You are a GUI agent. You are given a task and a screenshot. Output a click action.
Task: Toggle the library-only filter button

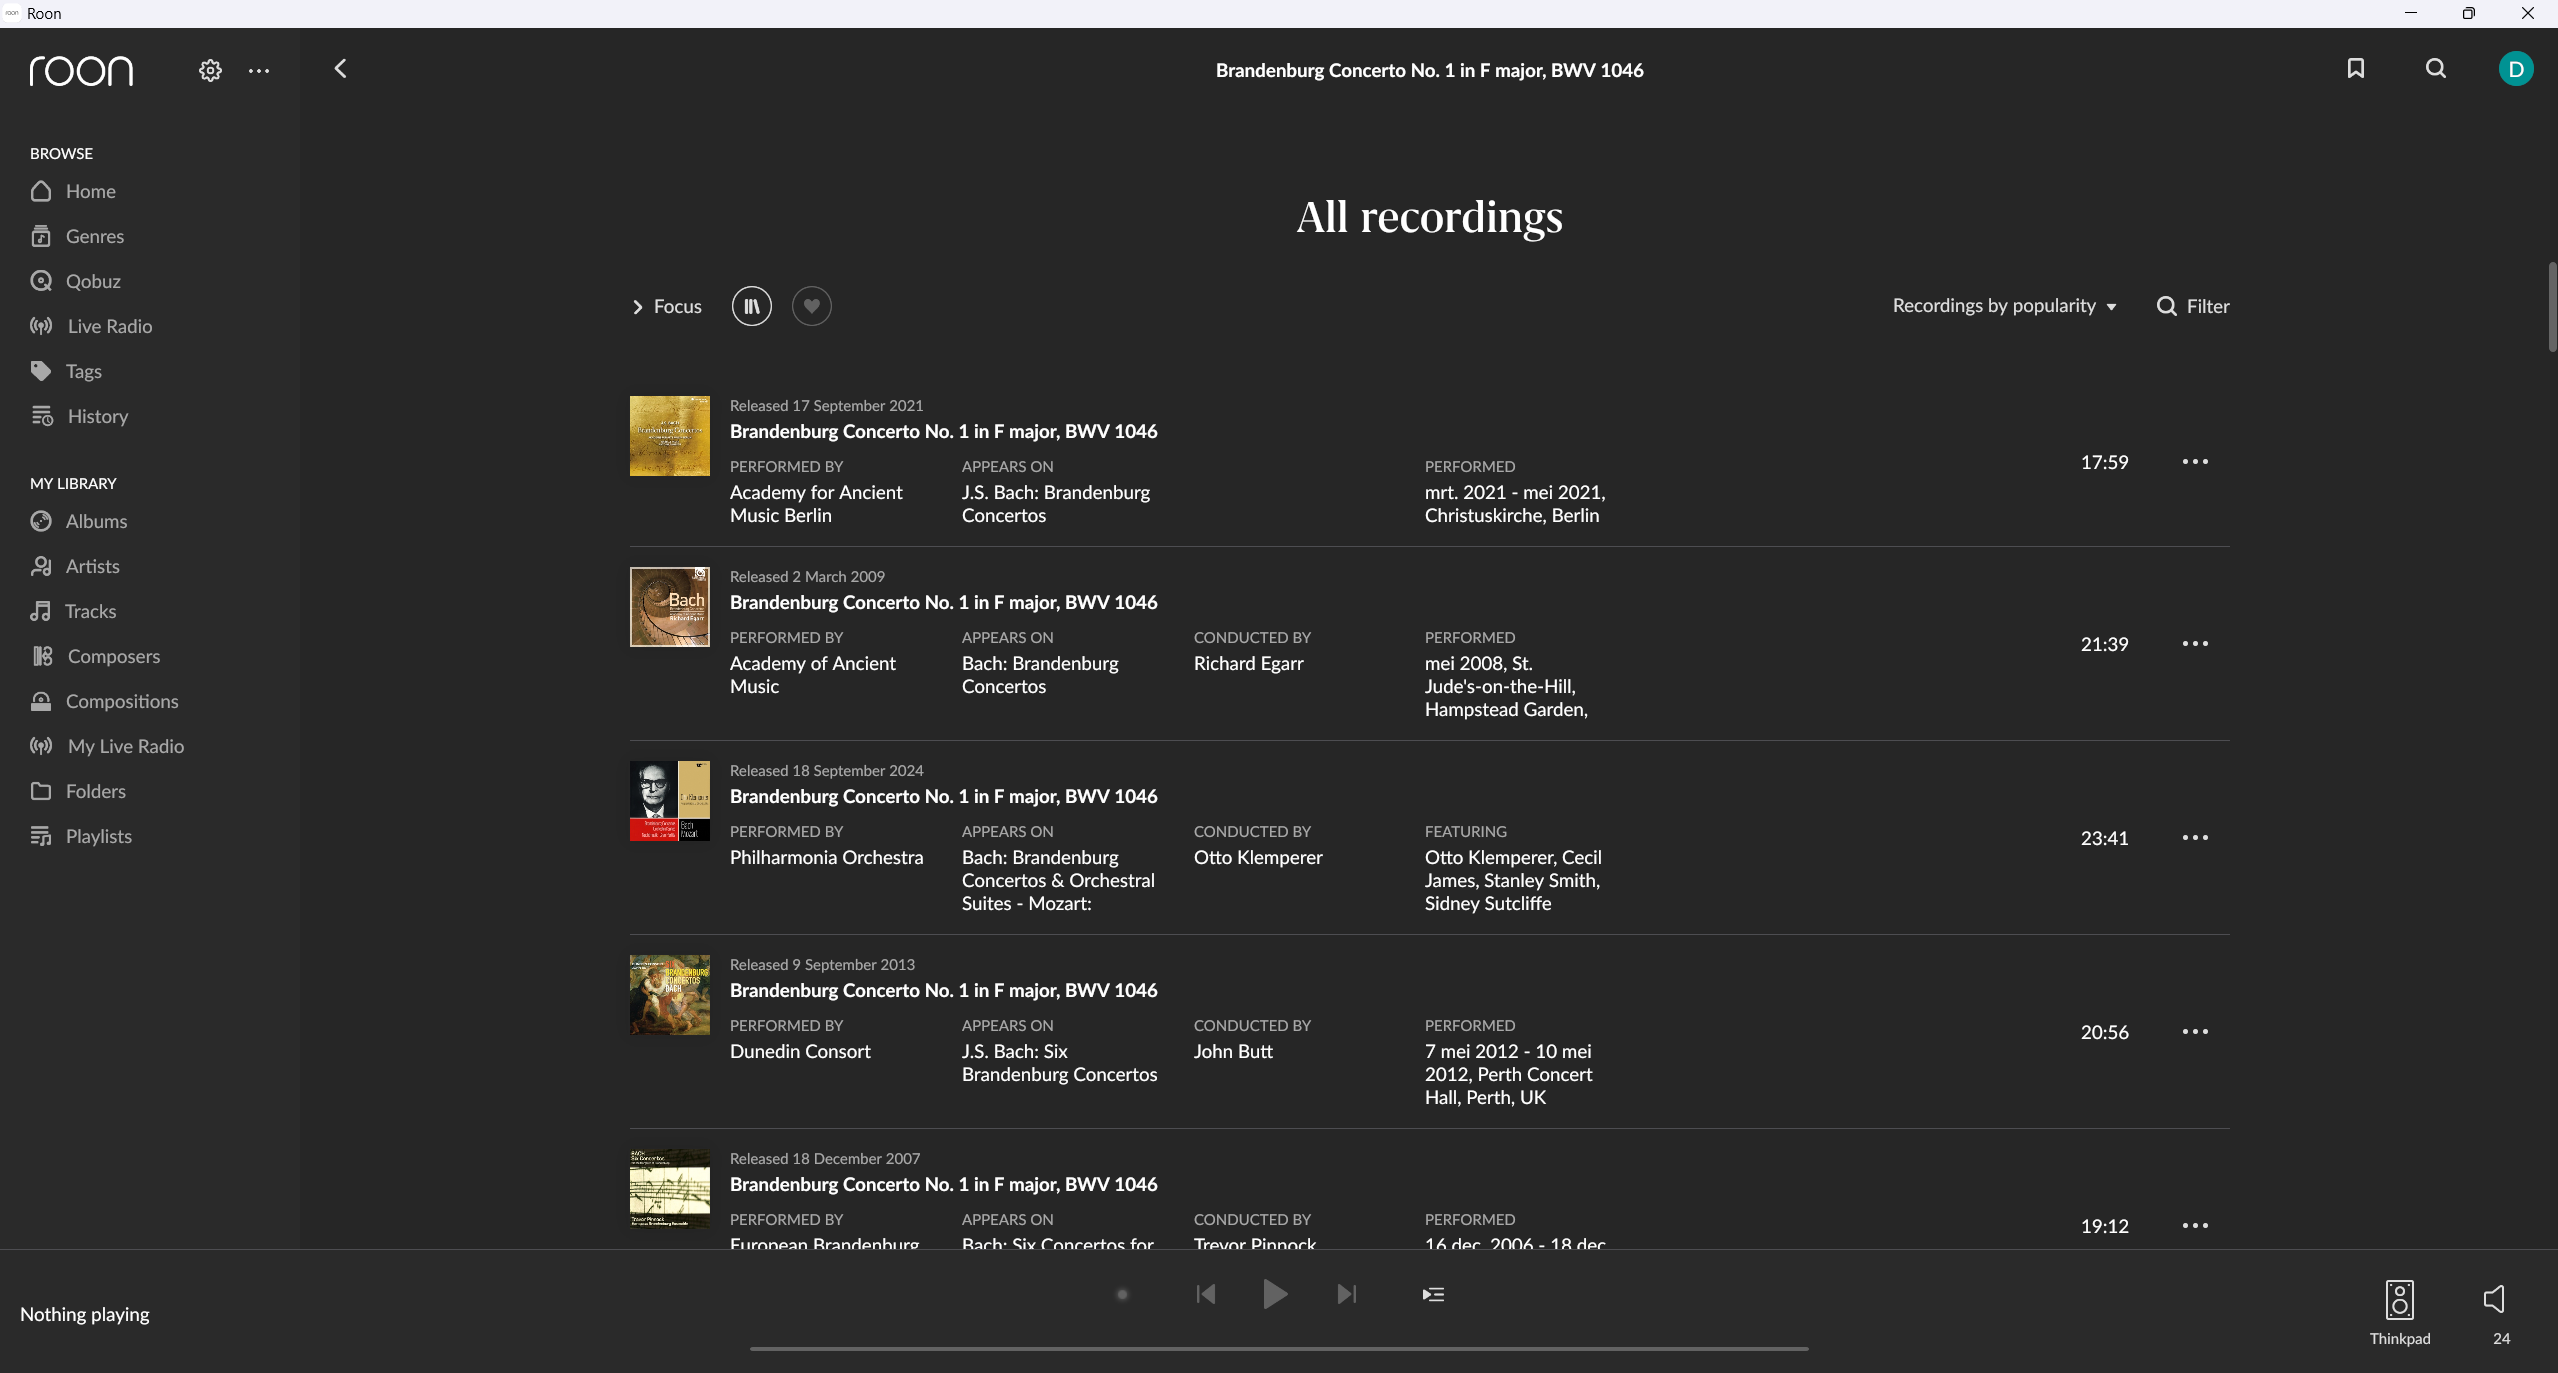(752, 306)
